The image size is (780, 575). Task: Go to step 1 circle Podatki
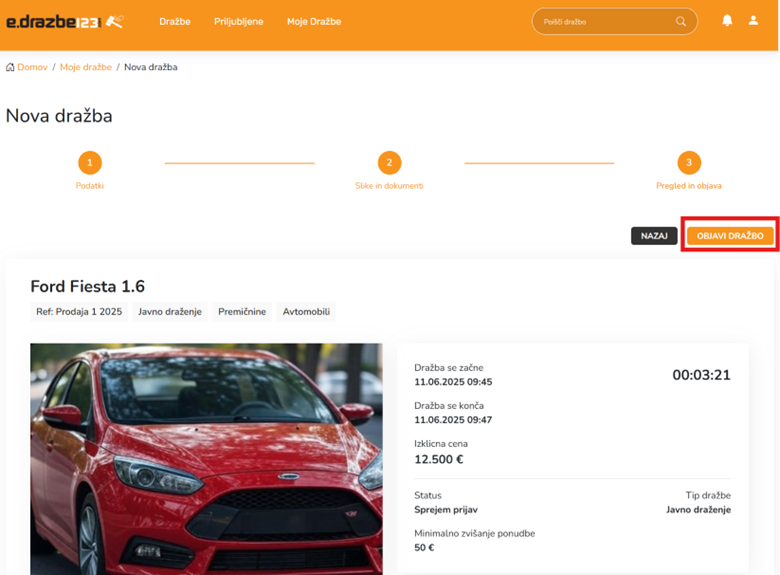[89, 163]
